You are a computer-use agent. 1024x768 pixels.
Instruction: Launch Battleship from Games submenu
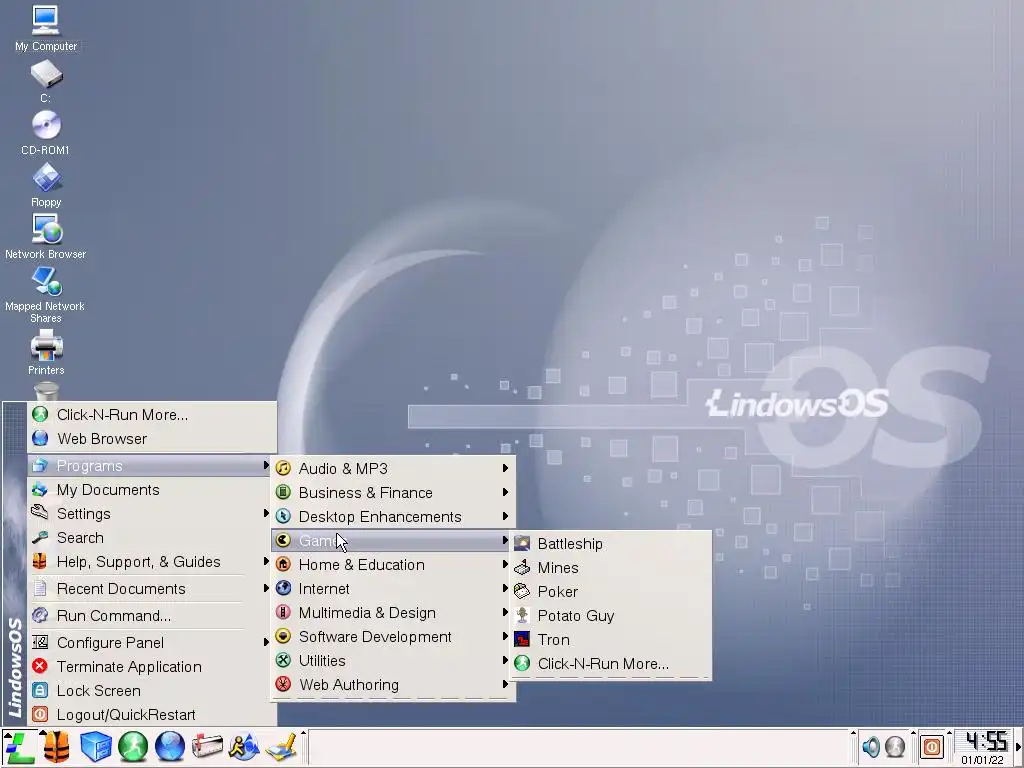(x=611, y=543)
